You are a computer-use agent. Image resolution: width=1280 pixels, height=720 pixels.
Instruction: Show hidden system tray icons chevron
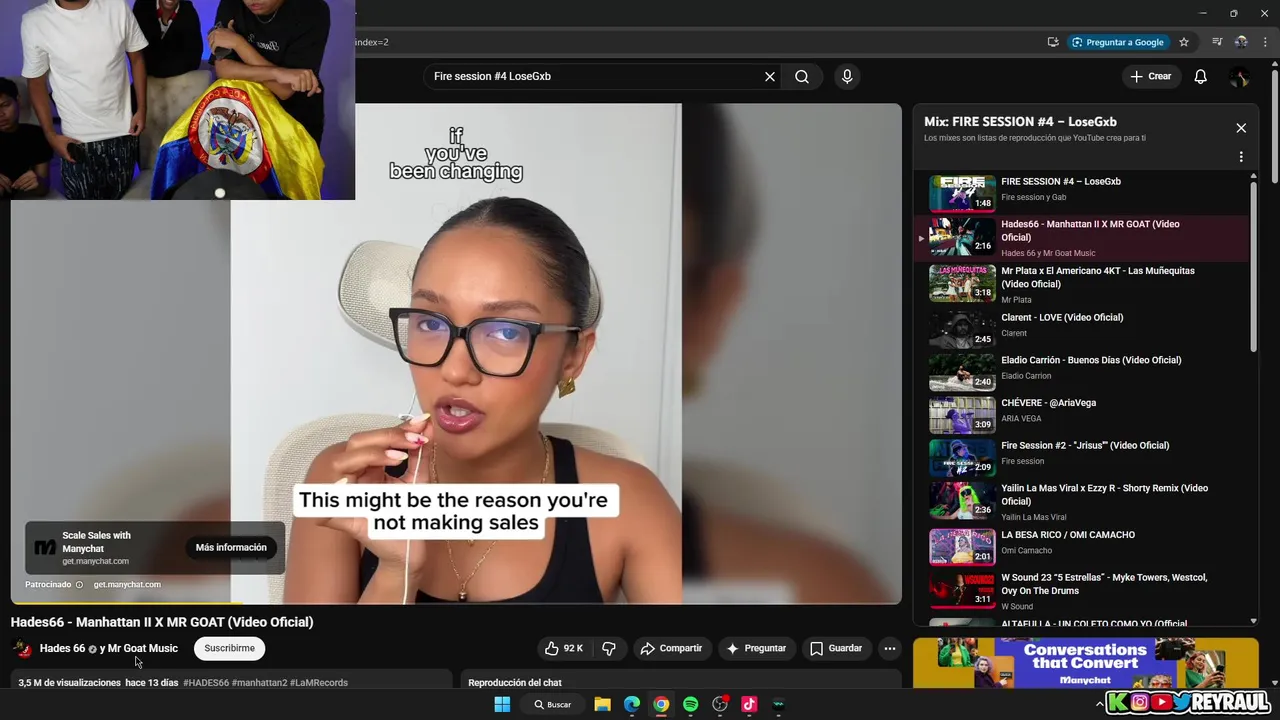[1100, 704]
